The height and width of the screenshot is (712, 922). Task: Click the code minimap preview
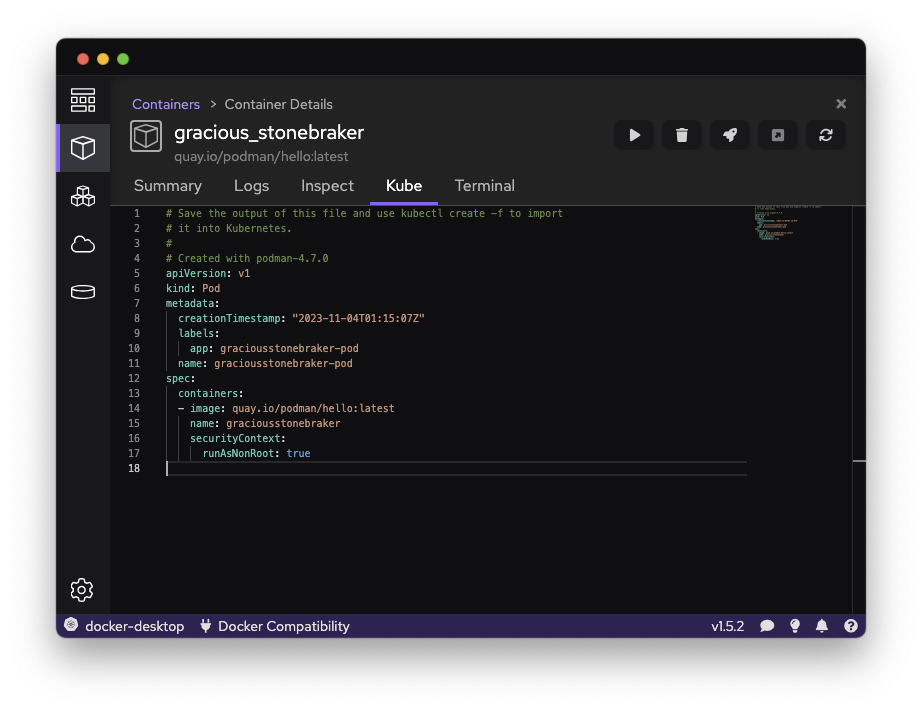tap(788, 222)
